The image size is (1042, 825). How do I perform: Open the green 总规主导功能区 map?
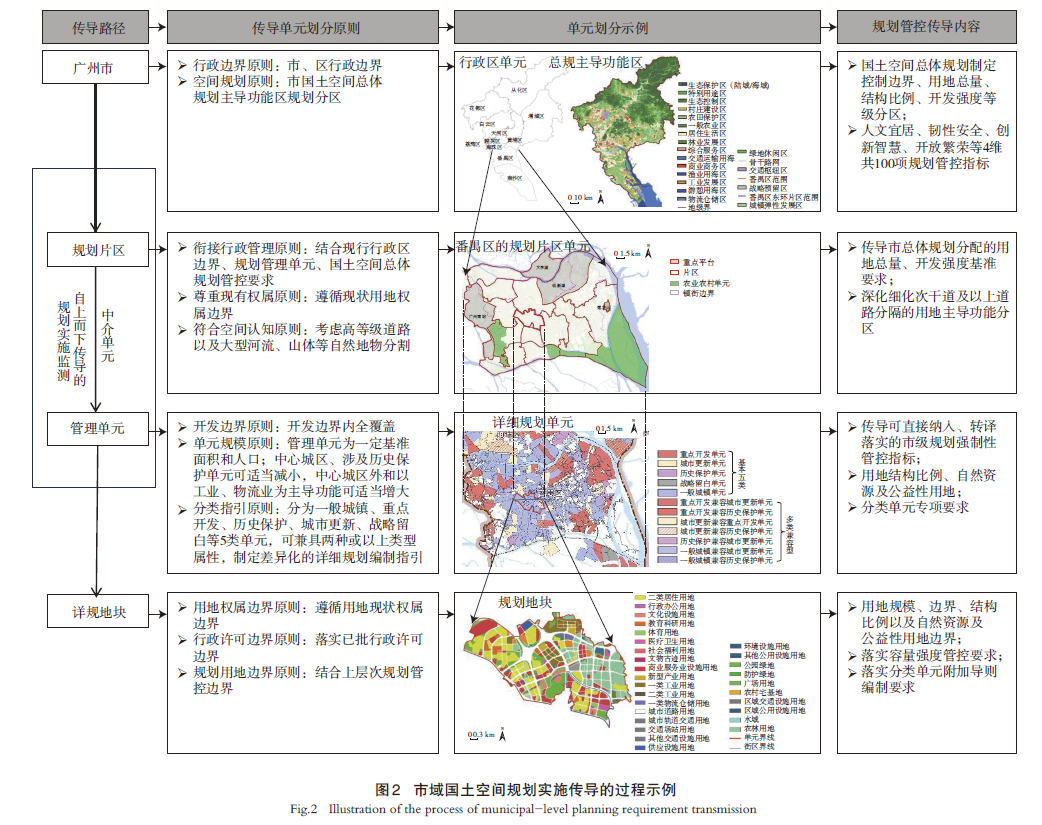626,133
